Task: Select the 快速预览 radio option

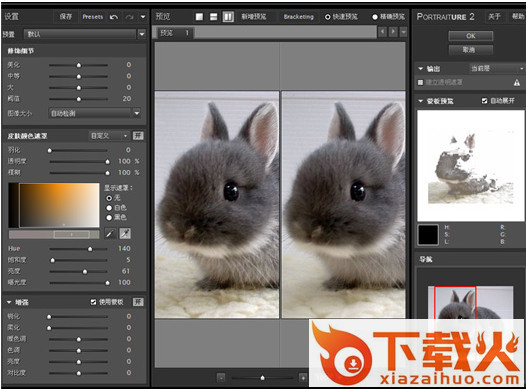Action: click(x=327, y=17)
